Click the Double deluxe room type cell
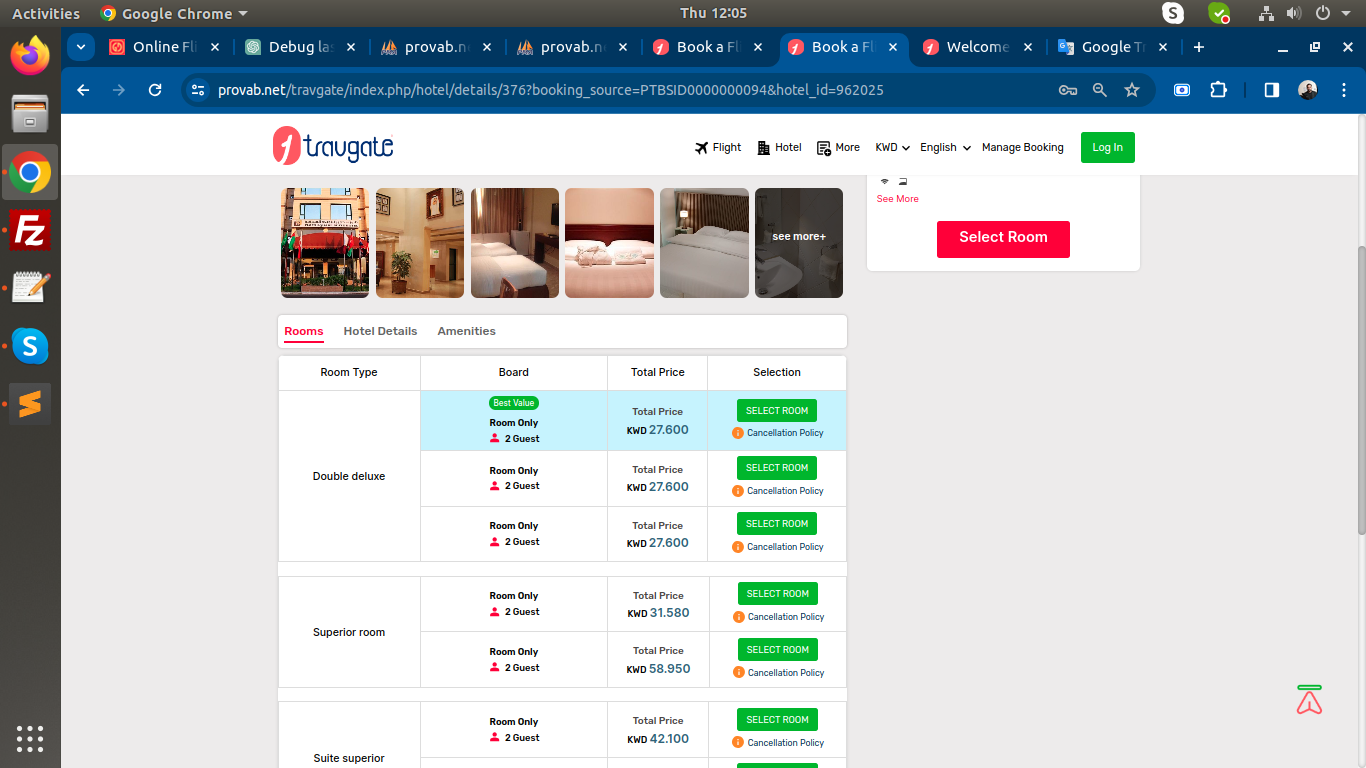 tap(349, 476)
